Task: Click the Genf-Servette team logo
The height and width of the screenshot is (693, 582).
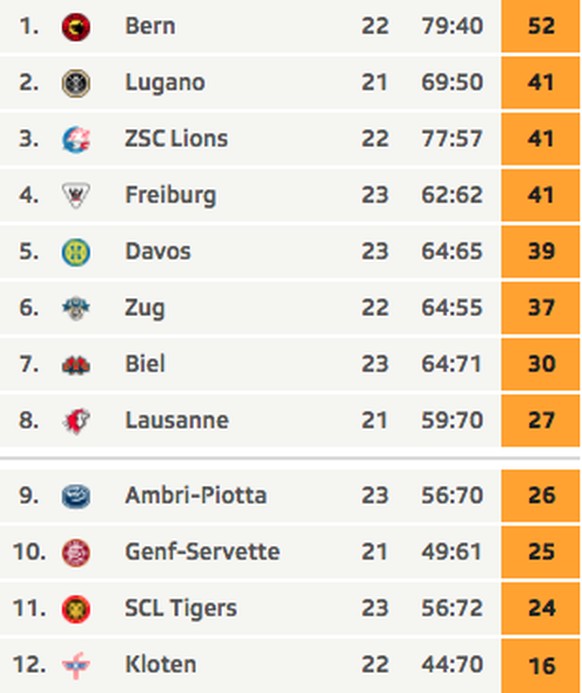Action: pyautogui.click(x=76, y=552)
